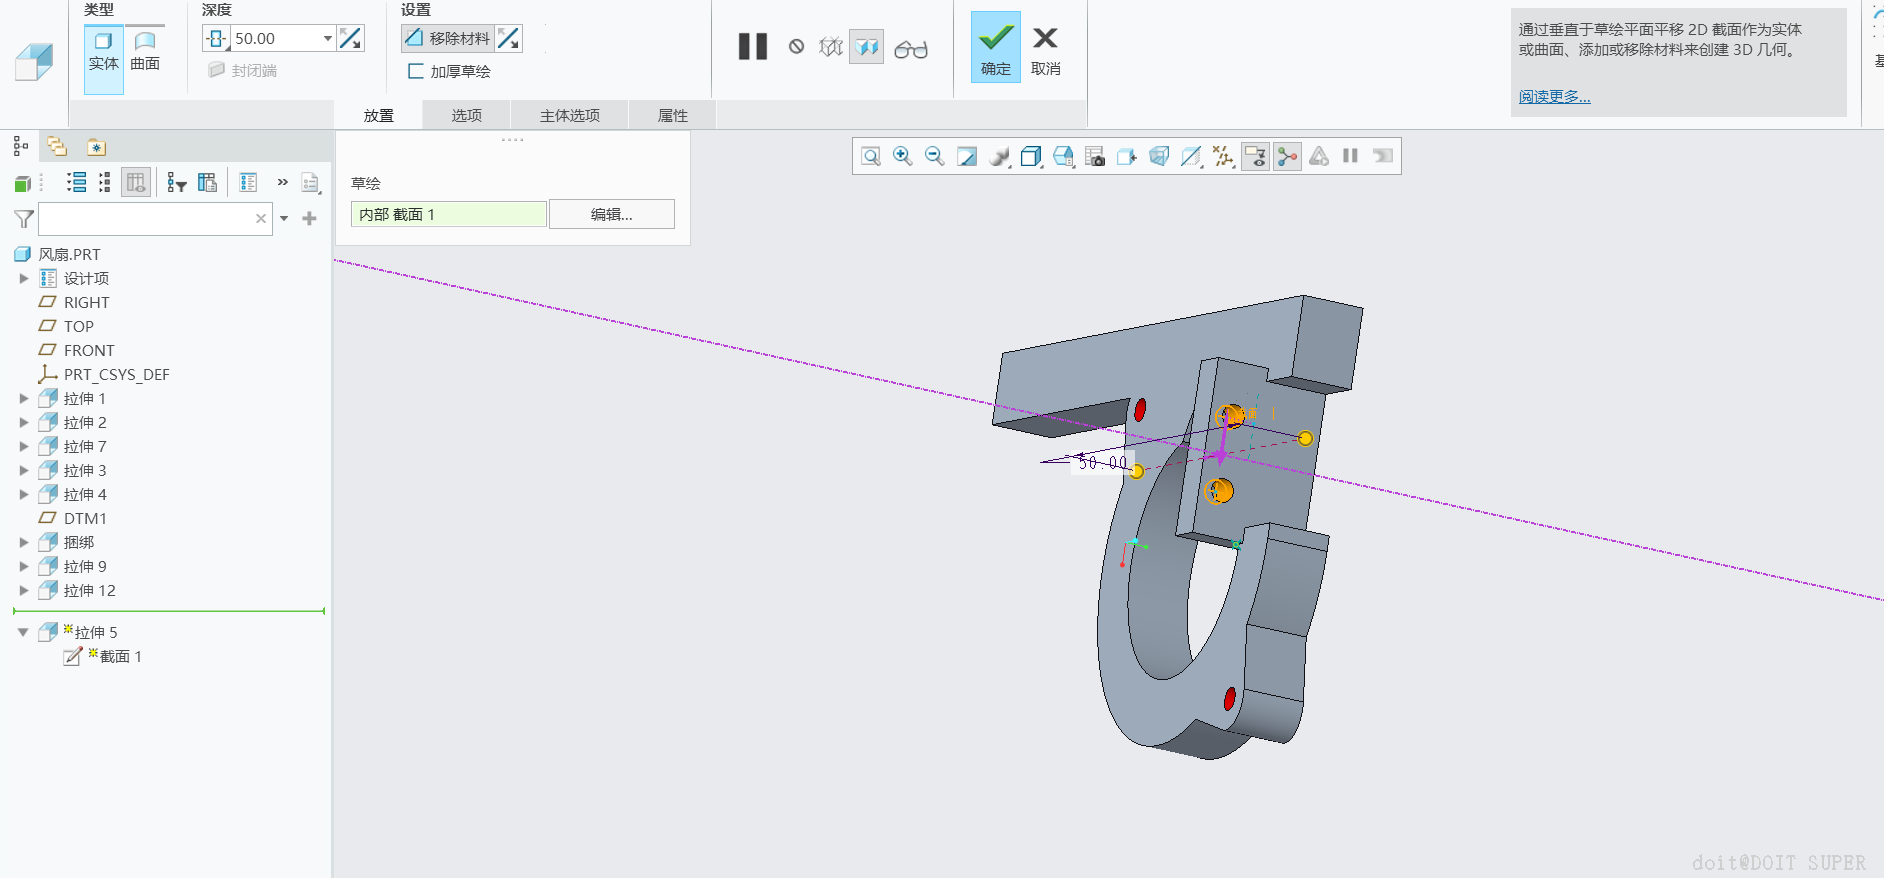Collapse the 拉伸 5 tree node
Image resolution: width=1884 pixels, height=878 pixels.
(x=23, y=632)
